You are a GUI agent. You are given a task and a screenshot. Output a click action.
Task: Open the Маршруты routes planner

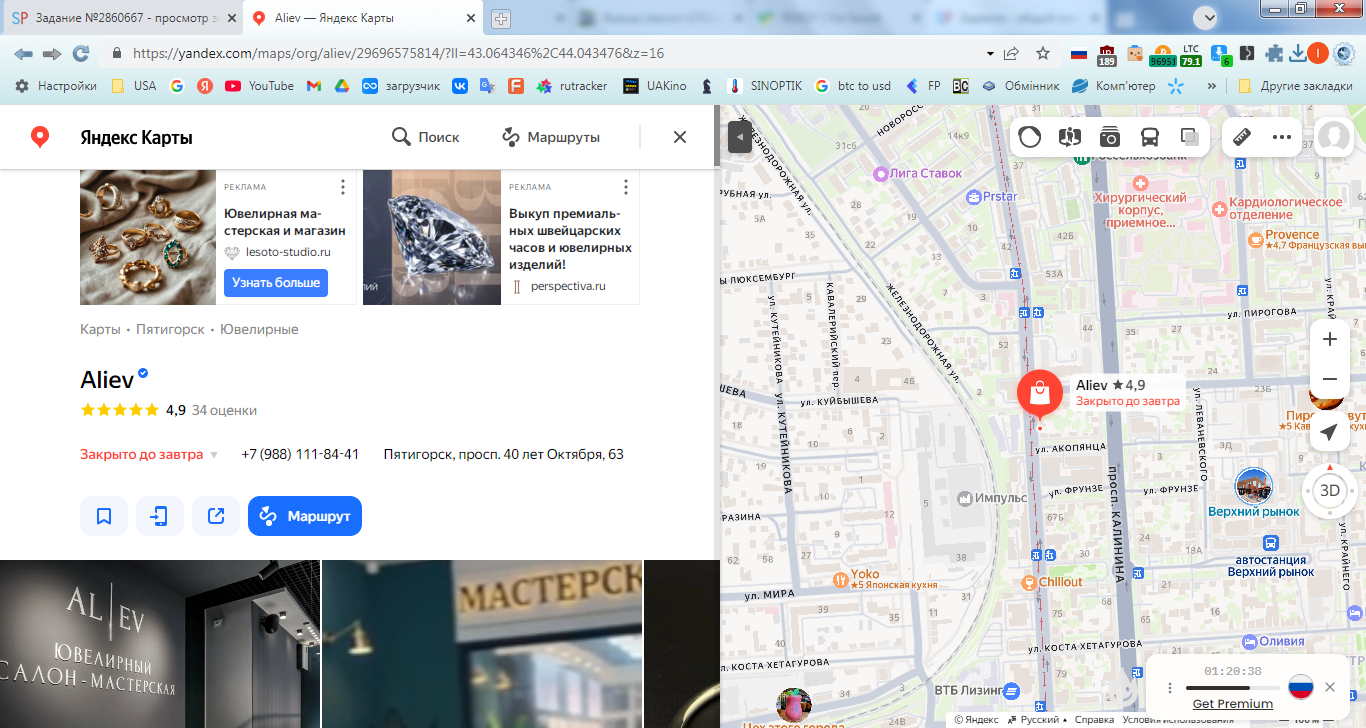click(x=550, y=137)
